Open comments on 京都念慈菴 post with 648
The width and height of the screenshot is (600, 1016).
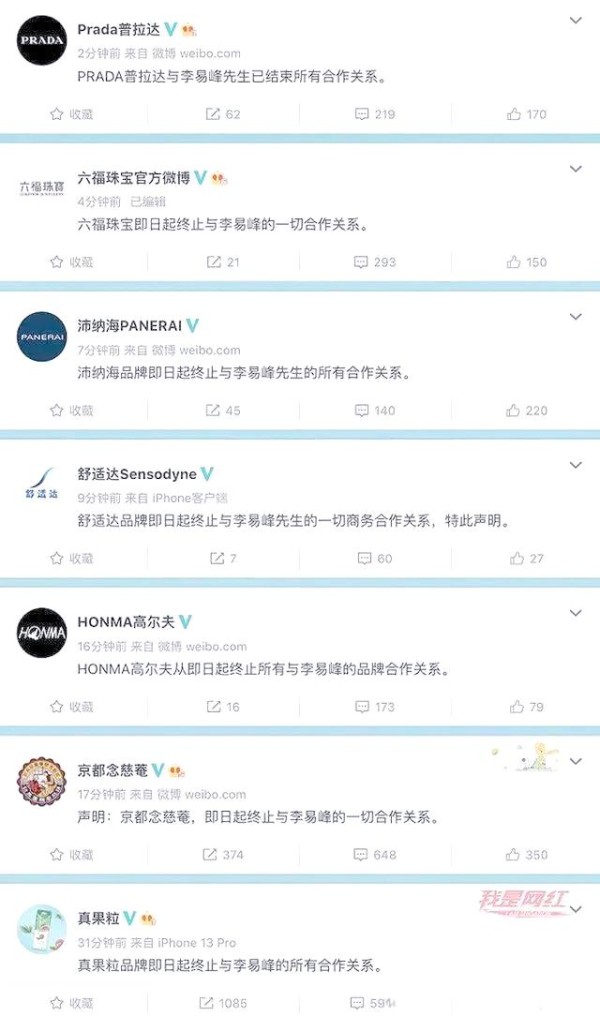375,855
